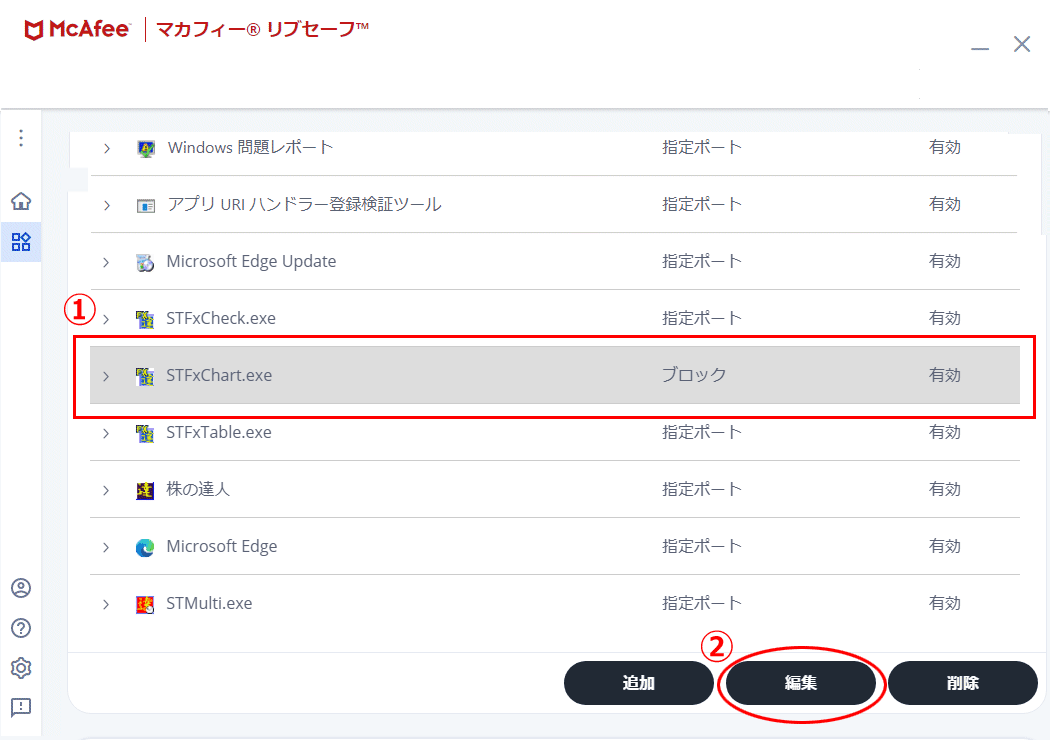This screenshot has height=740, width=1050.
Task: Click 有効 status for STMulti.exe
Action: [945, 603]
